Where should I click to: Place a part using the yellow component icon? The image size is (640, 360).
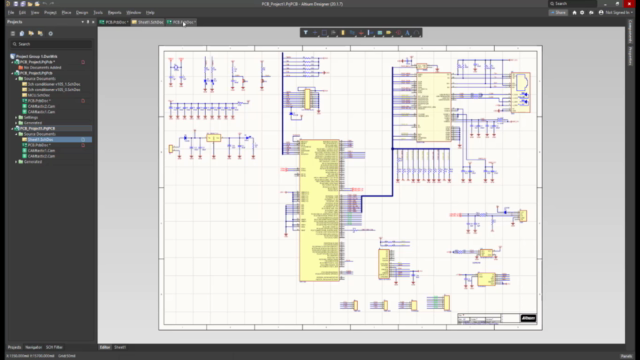pos(343,33)
